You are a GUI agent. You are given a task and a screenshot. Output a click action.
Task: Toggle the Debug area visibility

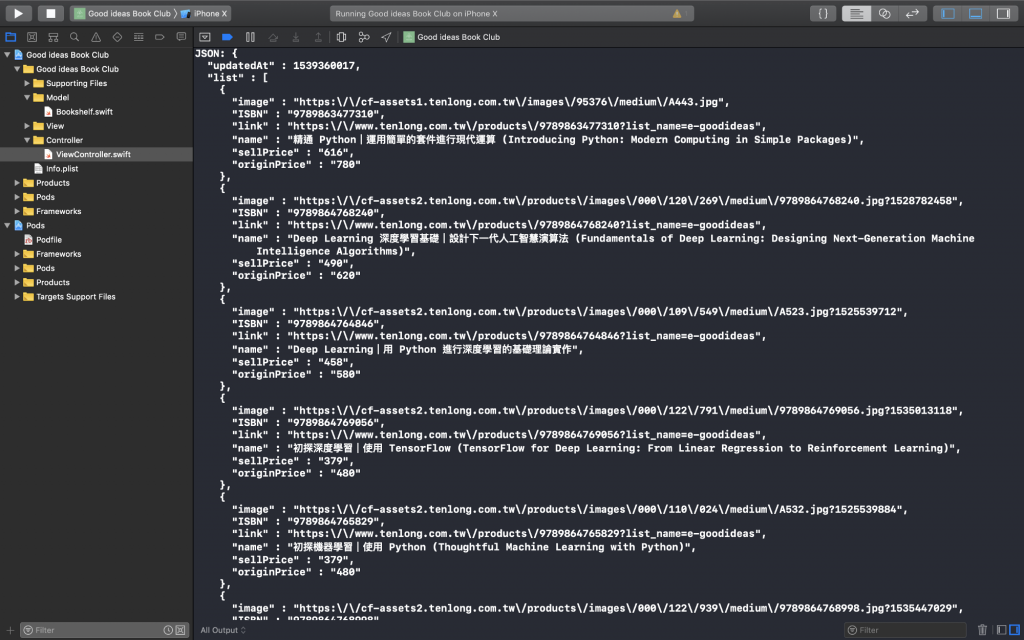tap(975, 13)
